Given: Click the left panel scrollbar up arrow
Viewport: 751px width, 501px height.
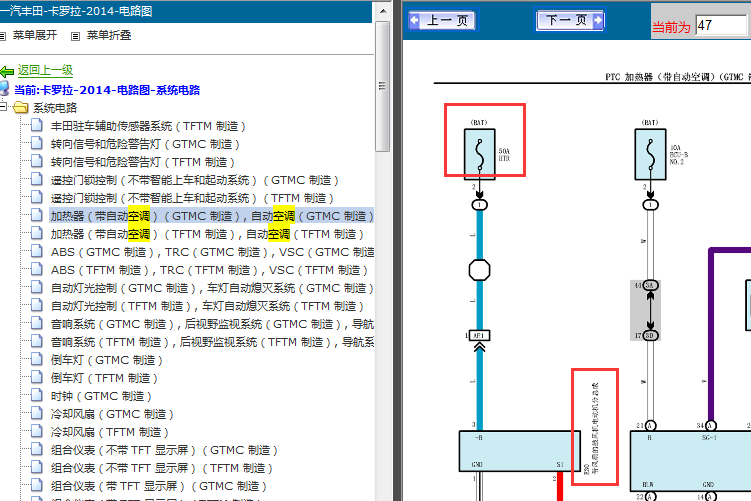Looking at the screenshot, I should click(x=382, y=11).
